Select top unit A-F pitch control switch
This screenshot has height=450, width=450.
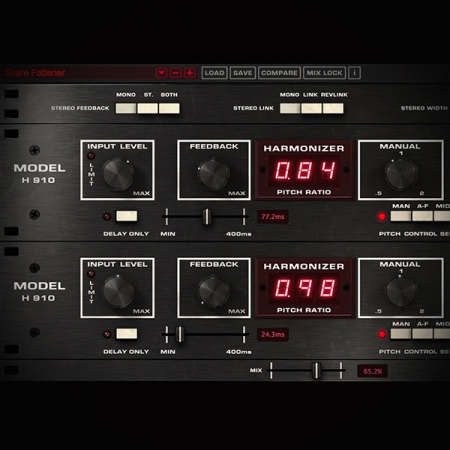[422, 216]
